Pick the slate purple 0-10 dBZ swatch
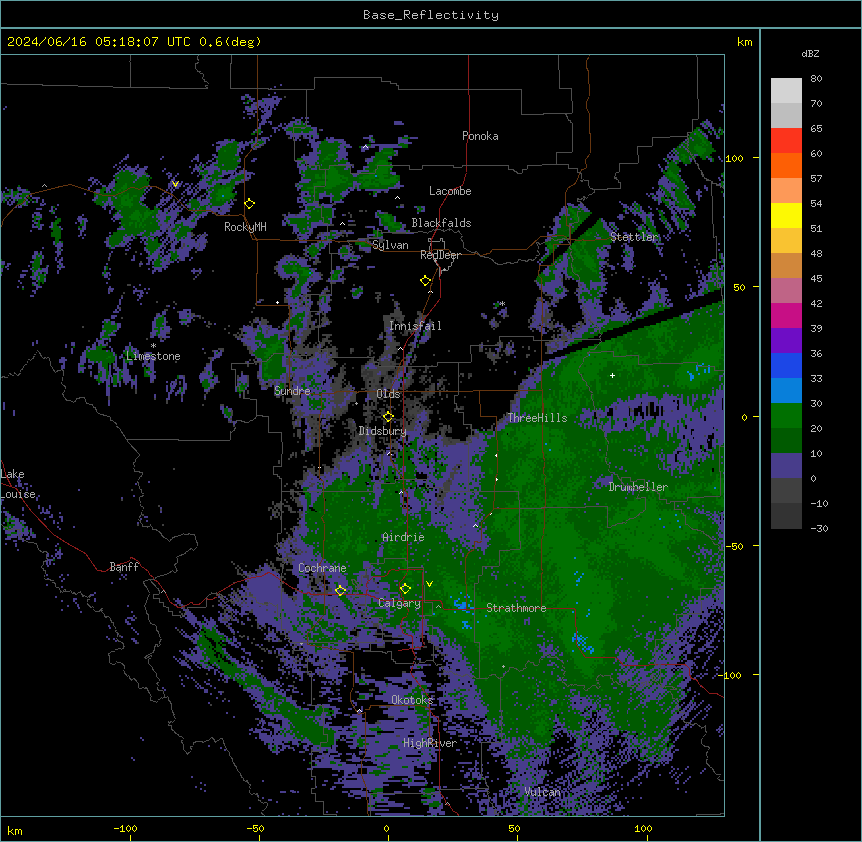This screenshot has width=862, height=842. click(786, 466)
